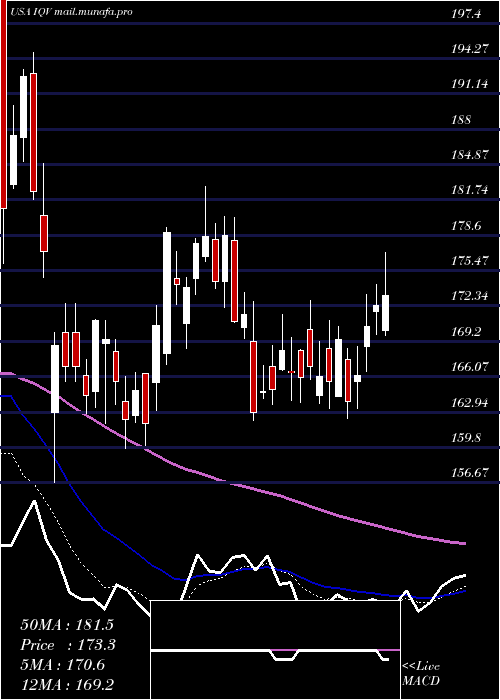Click the 188 price axis label
This screenshot has width=500, height=700.
[461, 120]
